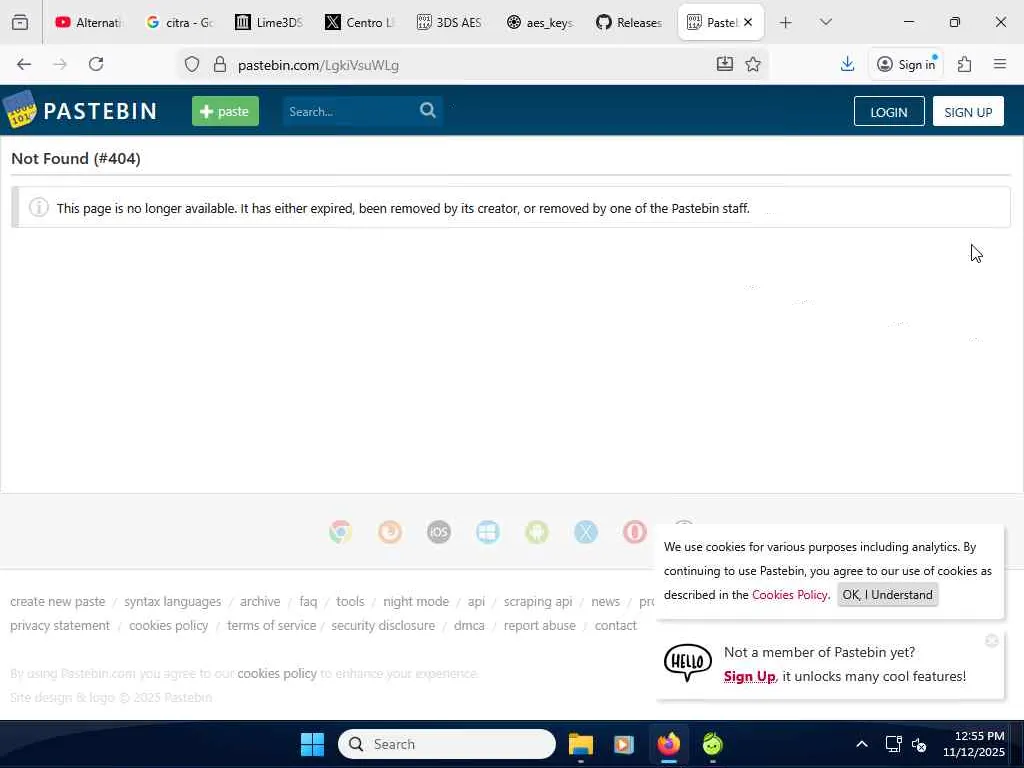Click the shield tracking protection icon

(x=192, y=65)
